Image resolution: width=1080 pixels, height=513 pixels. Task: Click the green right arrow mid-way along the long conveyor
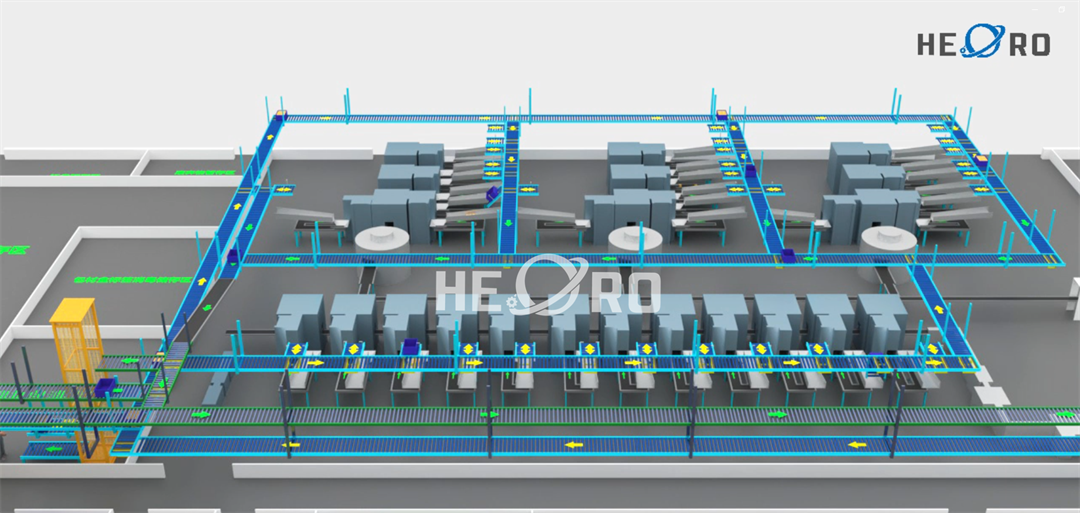pos(488,413)
